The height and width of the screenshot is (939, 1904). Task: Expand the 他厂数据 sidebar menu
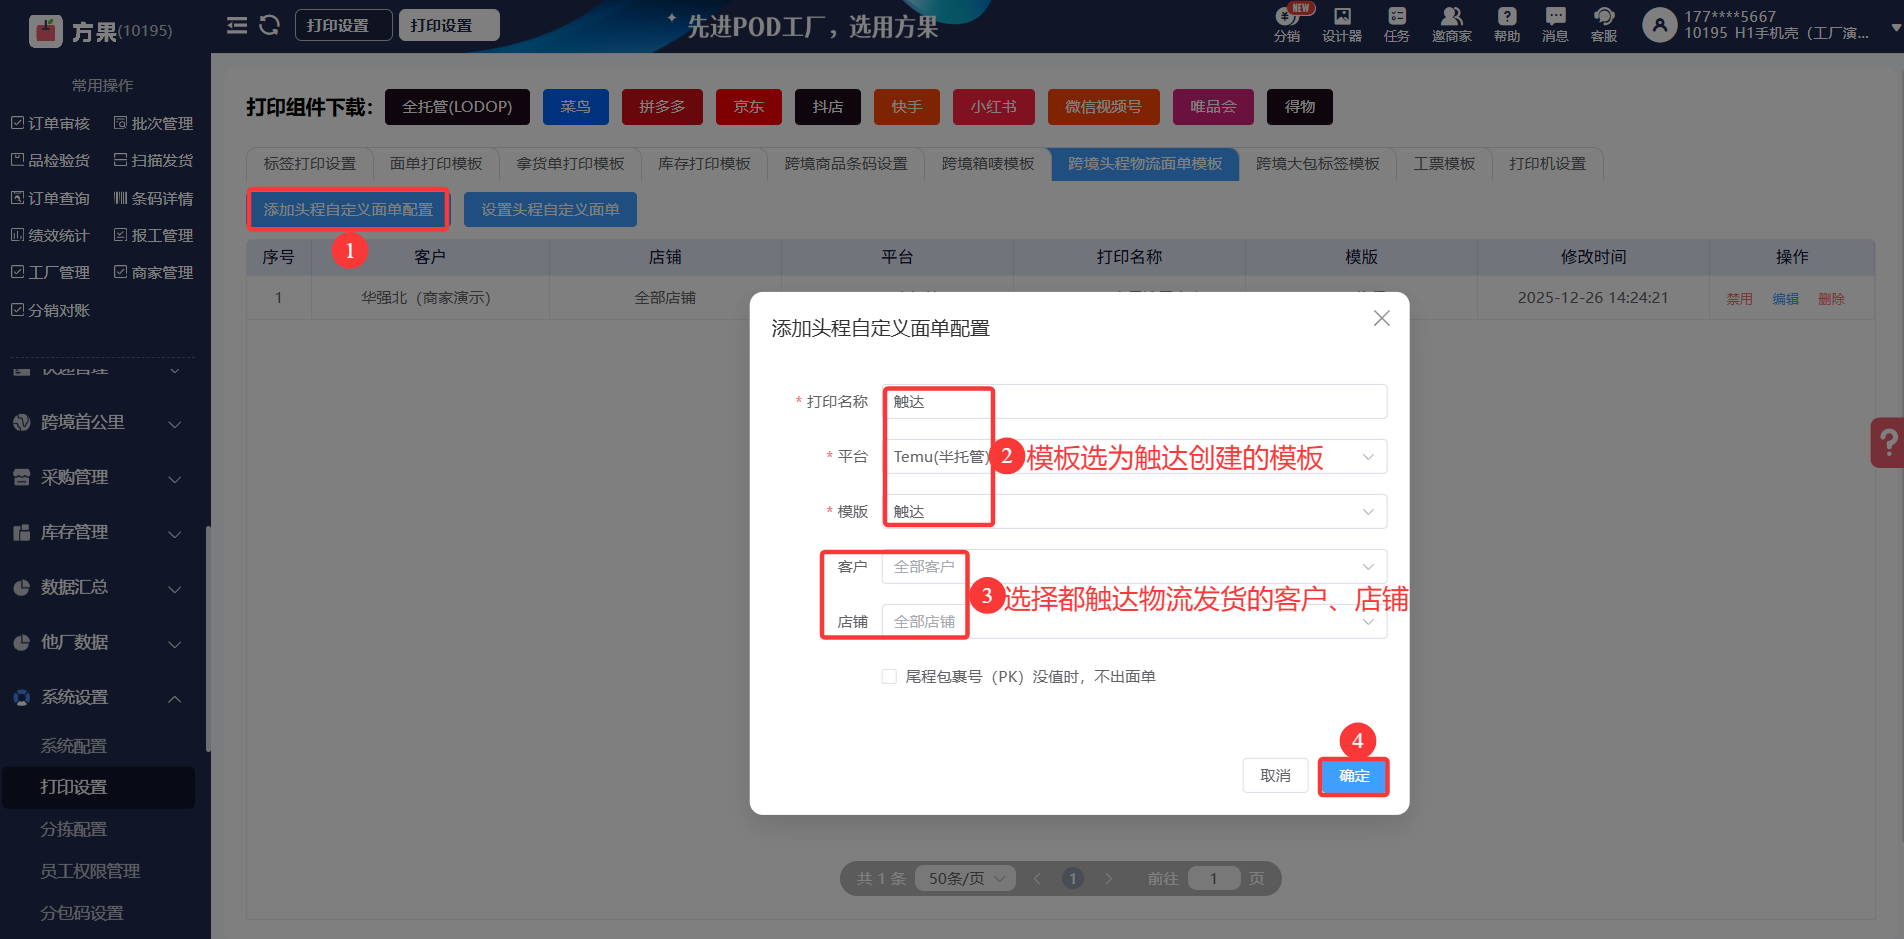(x=98, y=643)
